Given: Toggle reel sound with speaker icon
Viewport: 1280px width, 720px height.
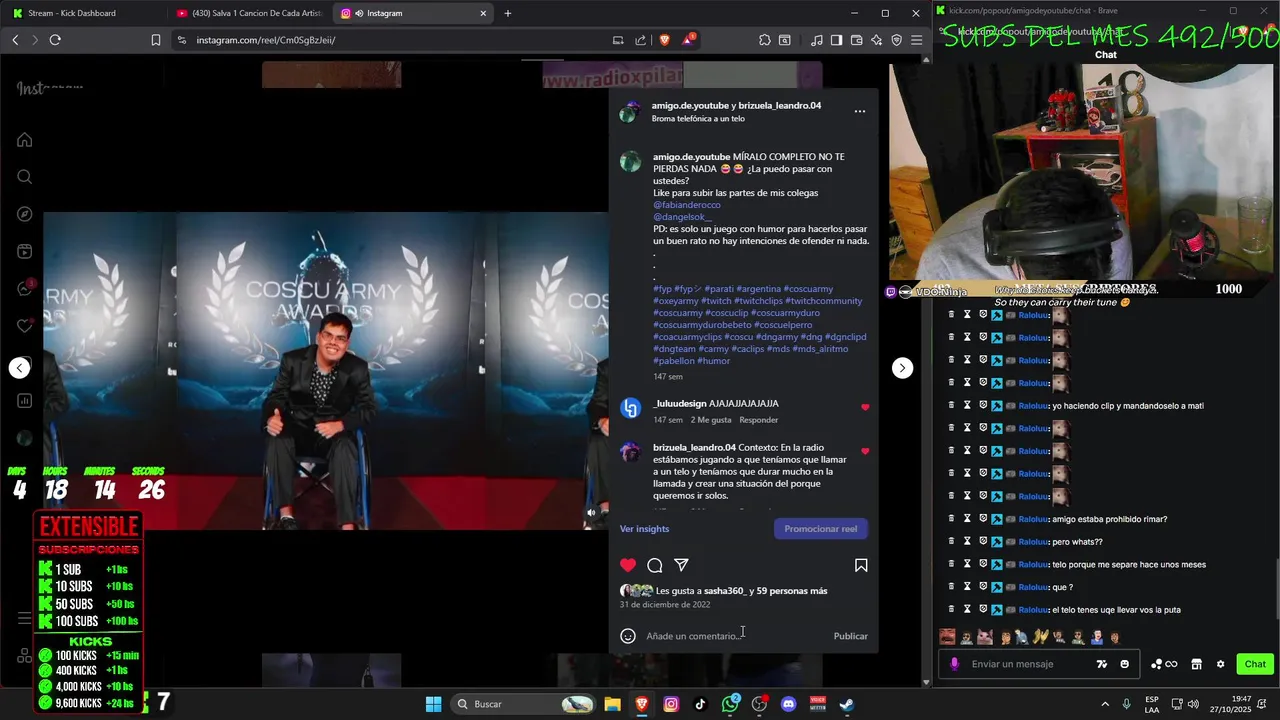Looking at the screenshot, I should pos(591,512).
